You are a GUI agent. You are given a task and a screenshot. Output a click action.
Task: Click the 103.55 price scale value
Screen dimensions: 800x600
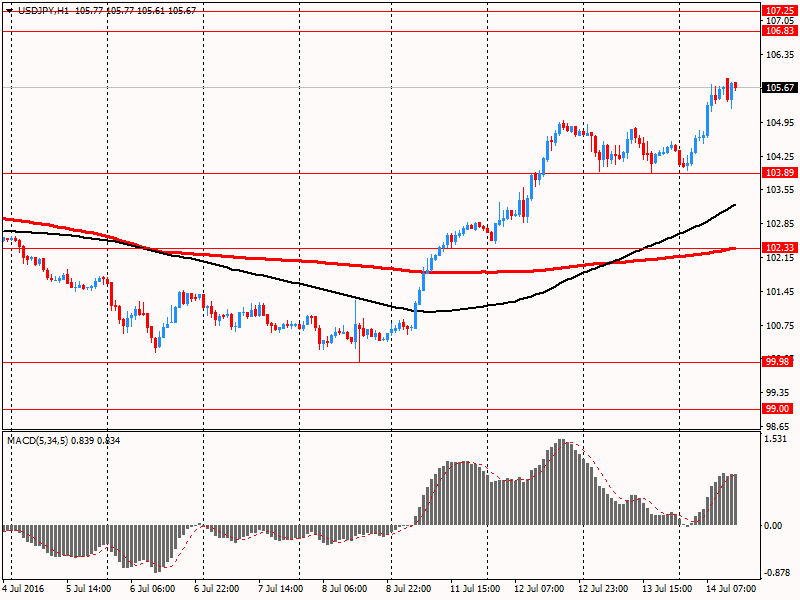pyautogui.click(x=780, y=190)
